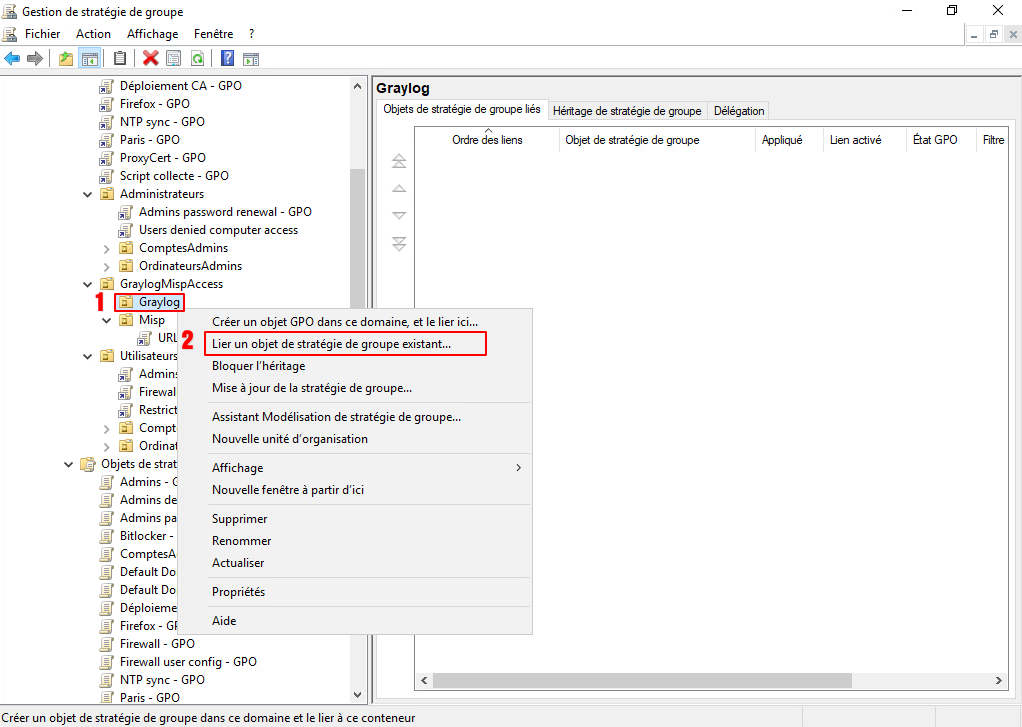Collapse the GraylogMispAccess organizational unit
Viewport: 1022px width, 727px height.
(x=88, y=284)
